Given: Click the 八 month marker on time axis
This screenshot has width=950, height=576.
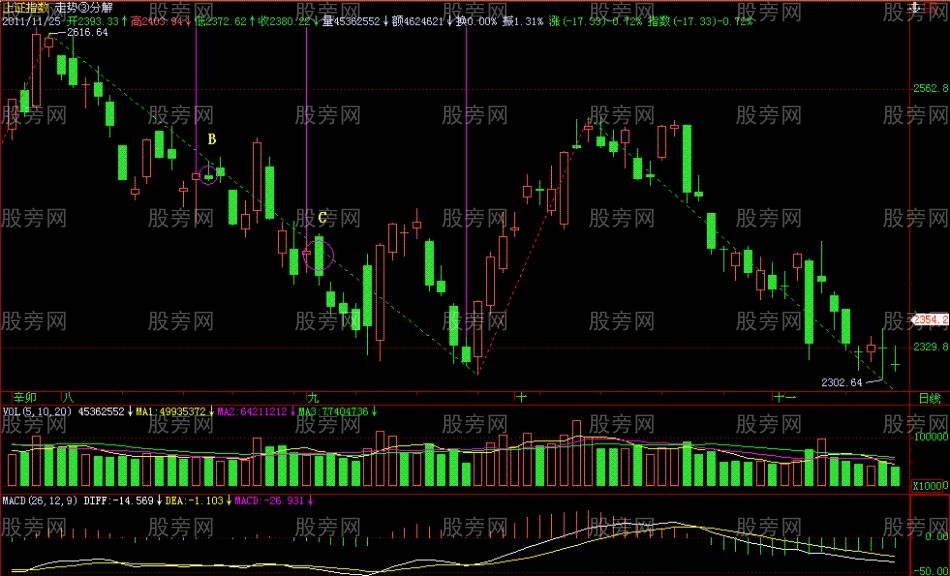Looking at the screenshot, I should tap(67, 399).
